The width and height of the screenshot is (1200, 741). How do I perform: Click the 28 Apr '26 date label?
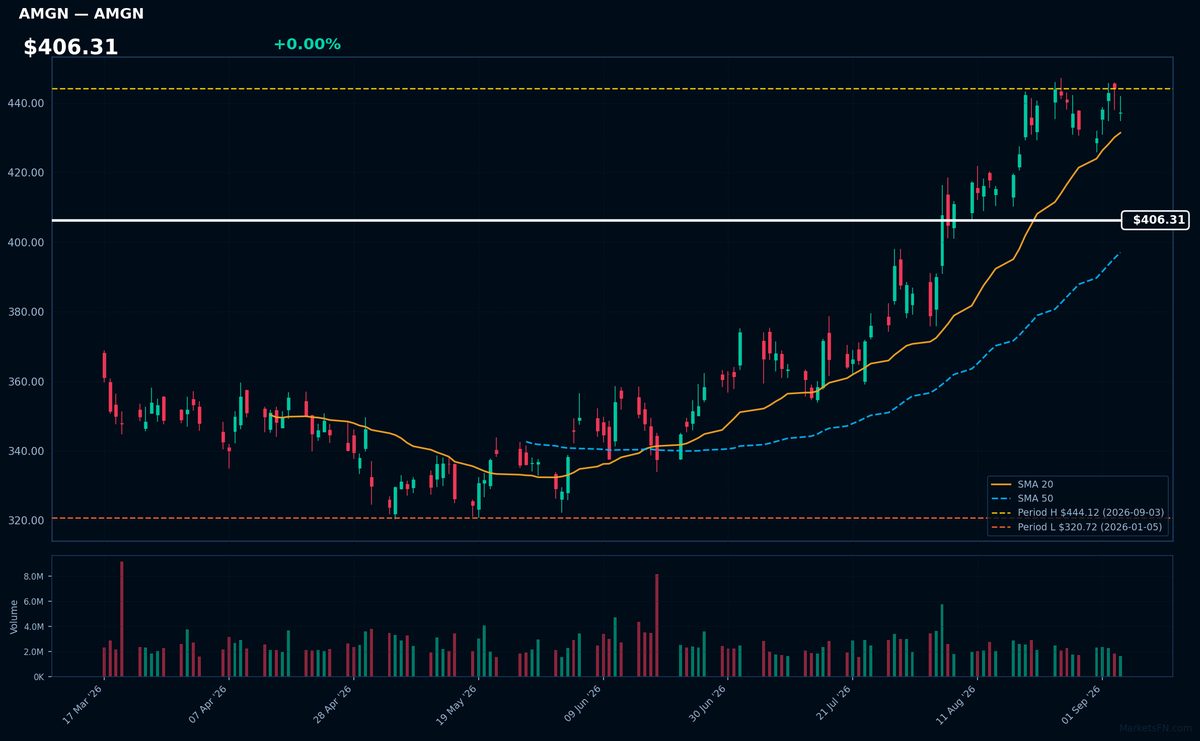333,704
